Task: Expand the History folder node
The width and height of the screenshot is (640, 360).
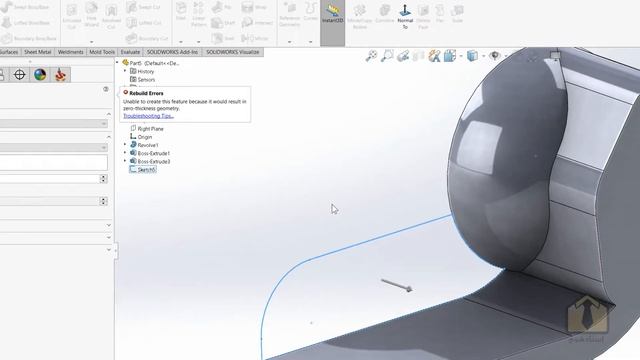Action: (x=125, y=71)
